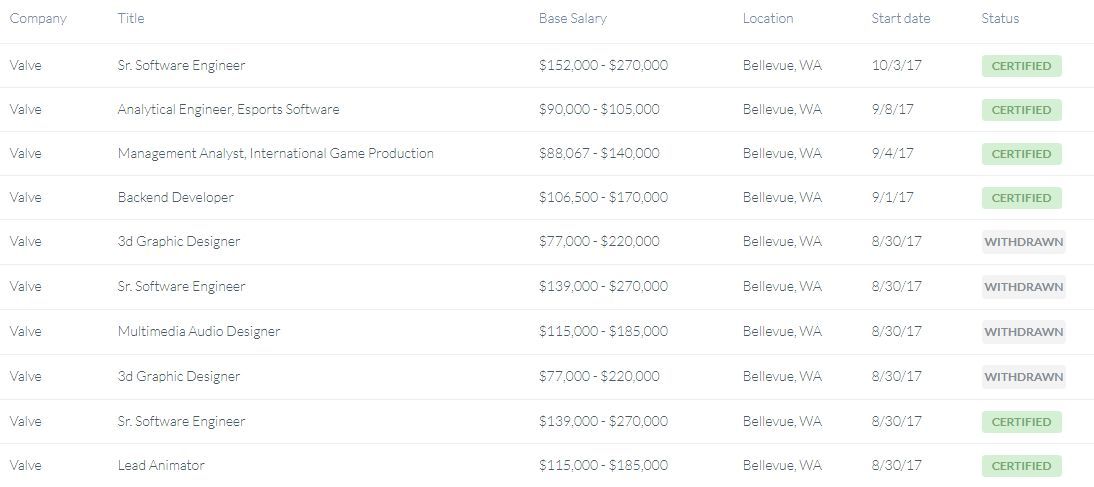
Task: Open the Analytical Engineer, Esports Software listing
Action: [x=228, y=109]
